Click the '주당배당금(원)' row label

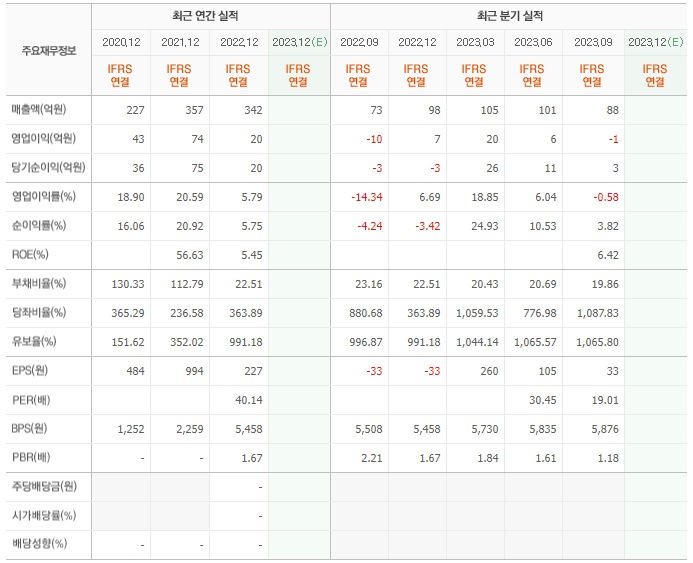[x=44, y=487]
